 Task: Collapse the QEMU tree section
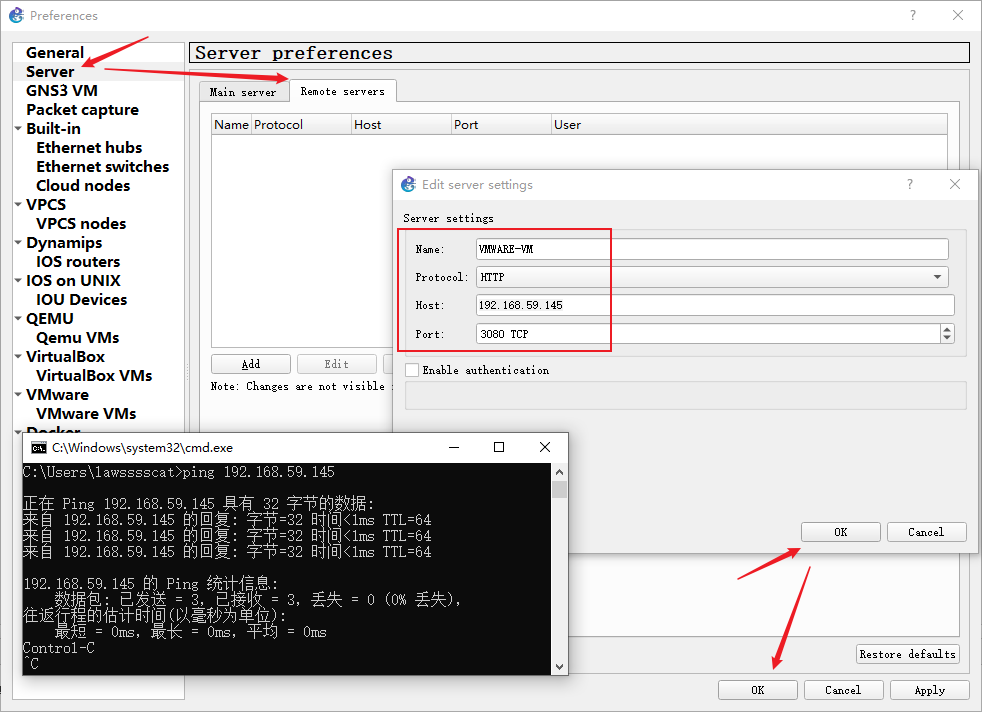click(18, 318)
